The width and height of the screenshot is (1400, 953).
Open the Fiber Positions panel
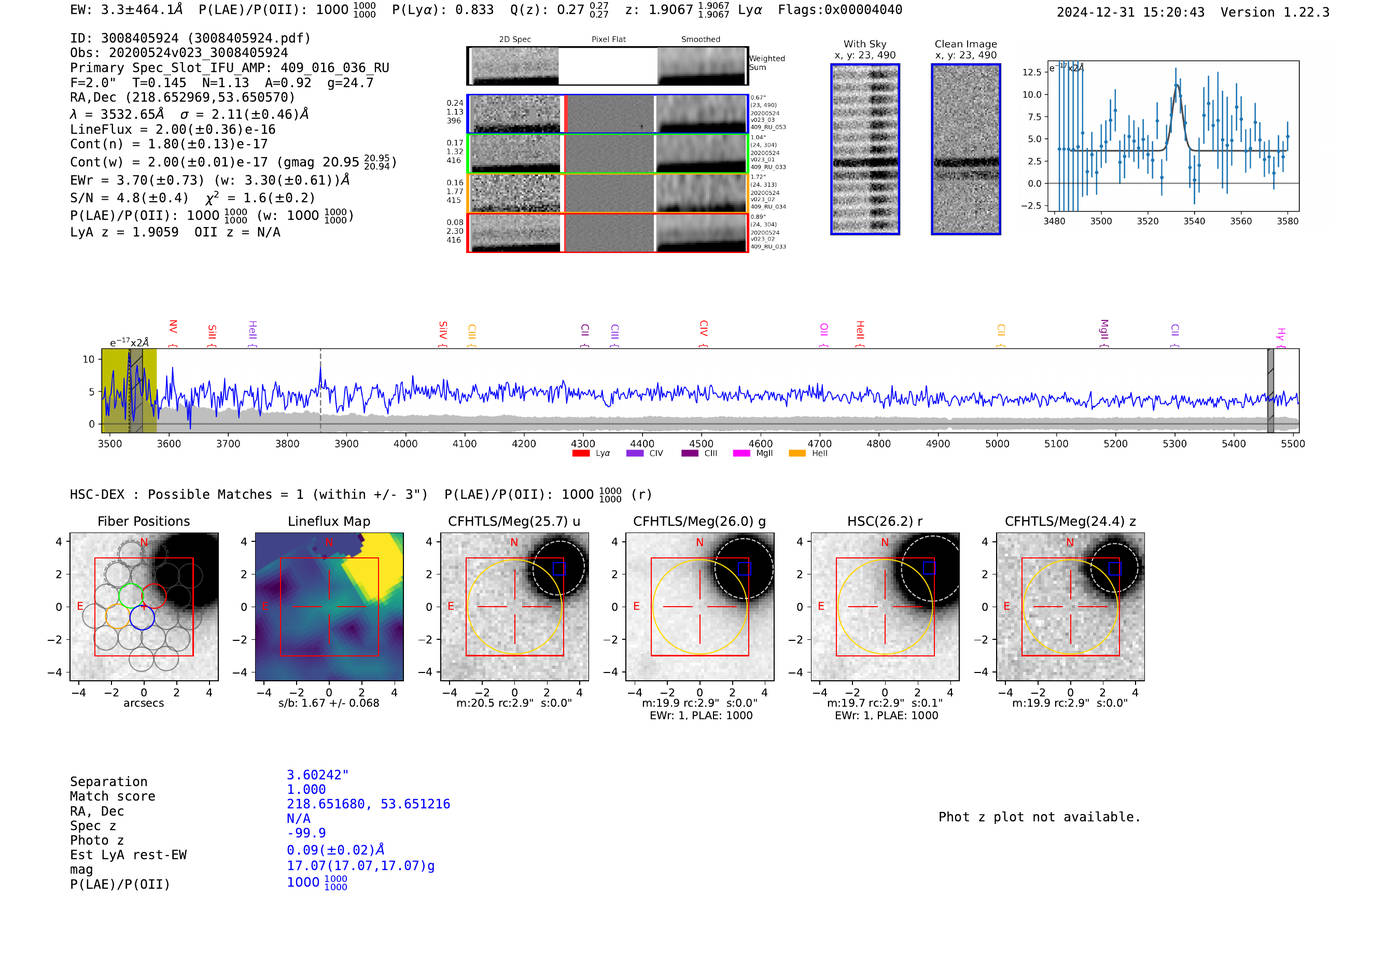coord(144,607)
